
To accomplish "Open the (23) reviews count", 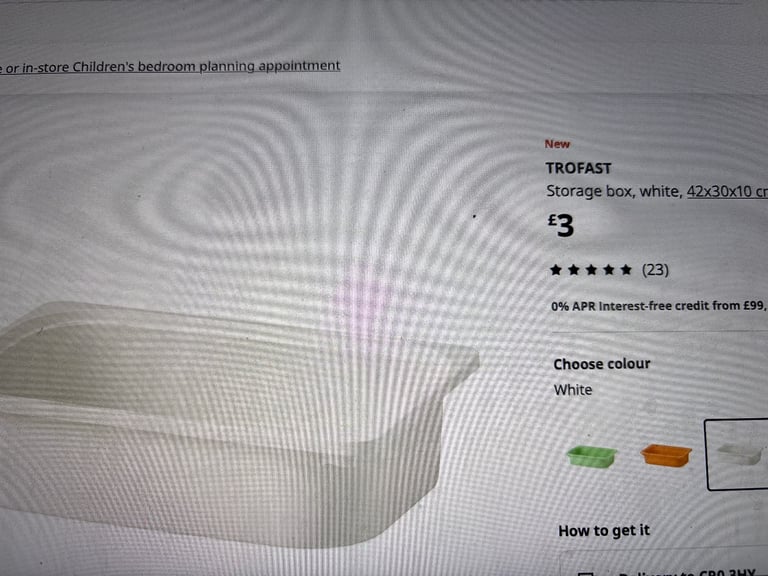I will pos(655,270).
